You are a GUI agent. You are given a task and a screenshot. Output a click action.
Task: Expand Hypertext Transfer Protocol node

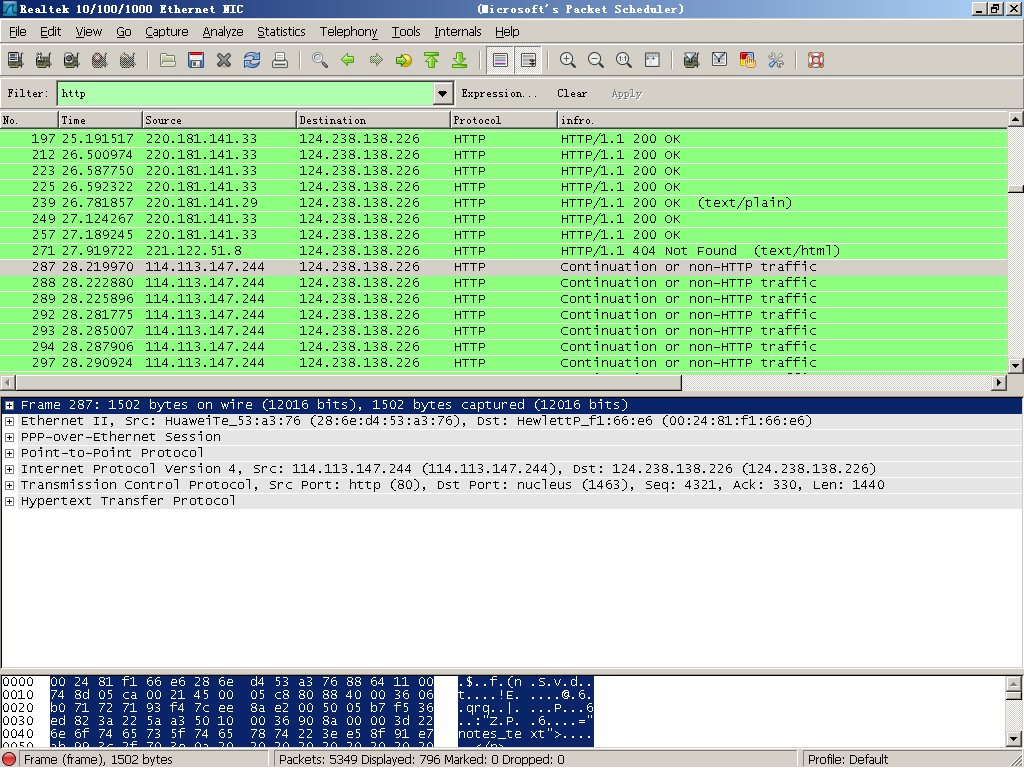coord(10,501)
